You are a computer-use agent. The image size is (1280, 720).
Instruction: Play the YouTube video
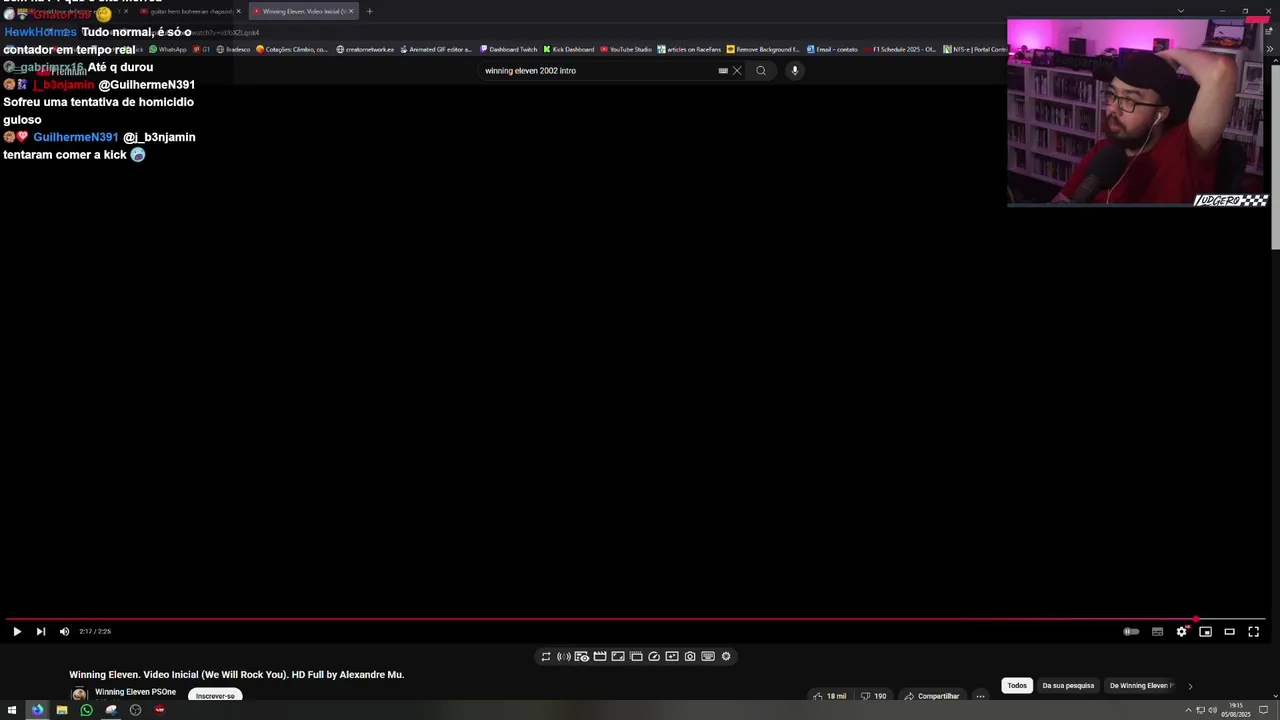click(16, 631)
